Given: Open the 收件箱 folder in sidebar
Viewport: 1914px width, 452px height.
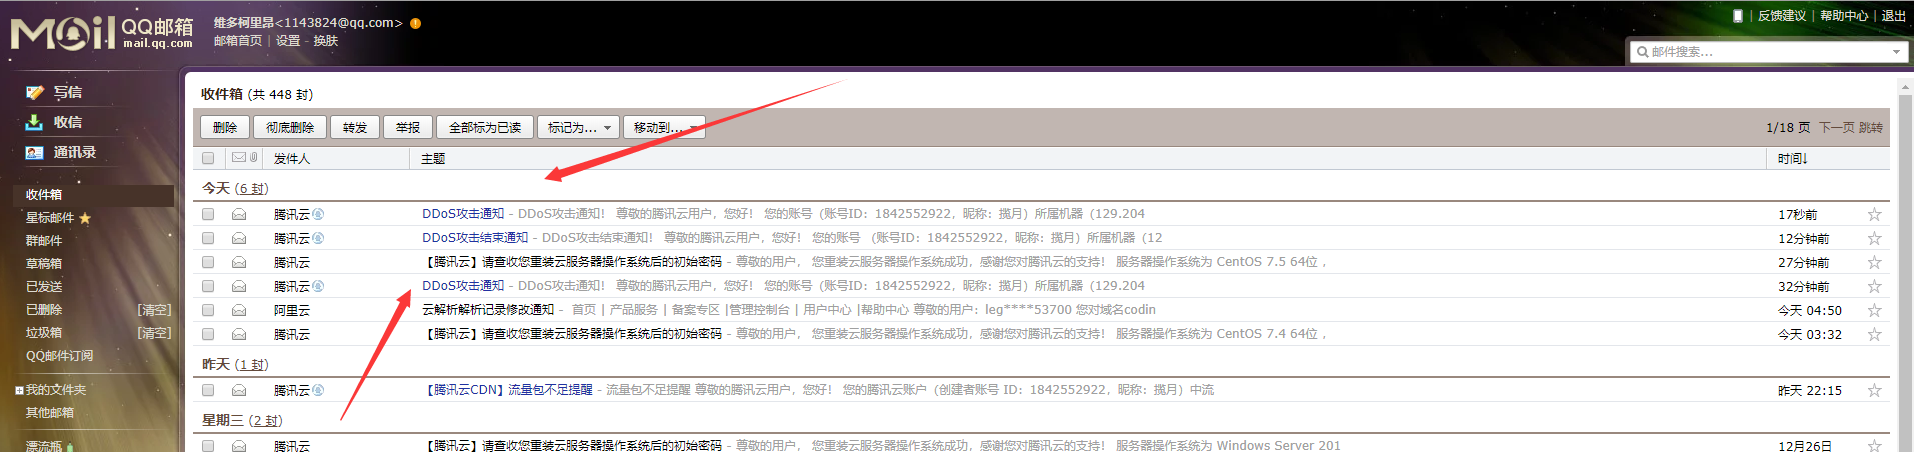Looking at the screenshot, I should point(44,195).
